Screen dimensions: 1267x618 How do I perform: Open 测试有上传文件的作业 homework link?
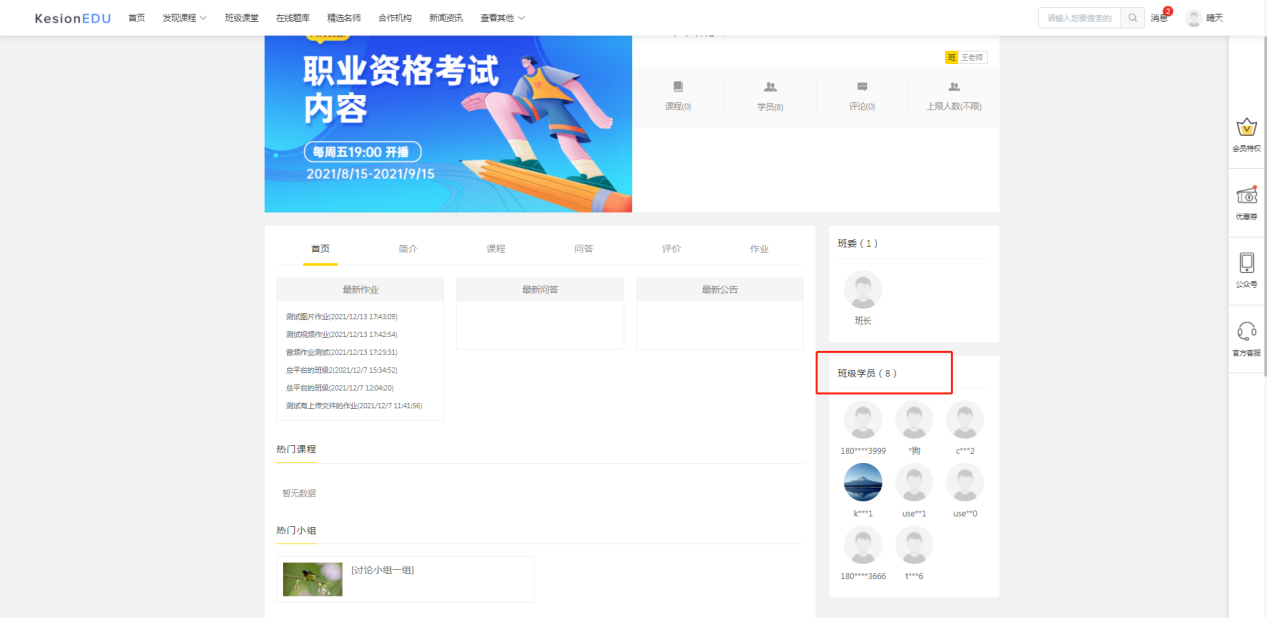[x=354, y=406]
